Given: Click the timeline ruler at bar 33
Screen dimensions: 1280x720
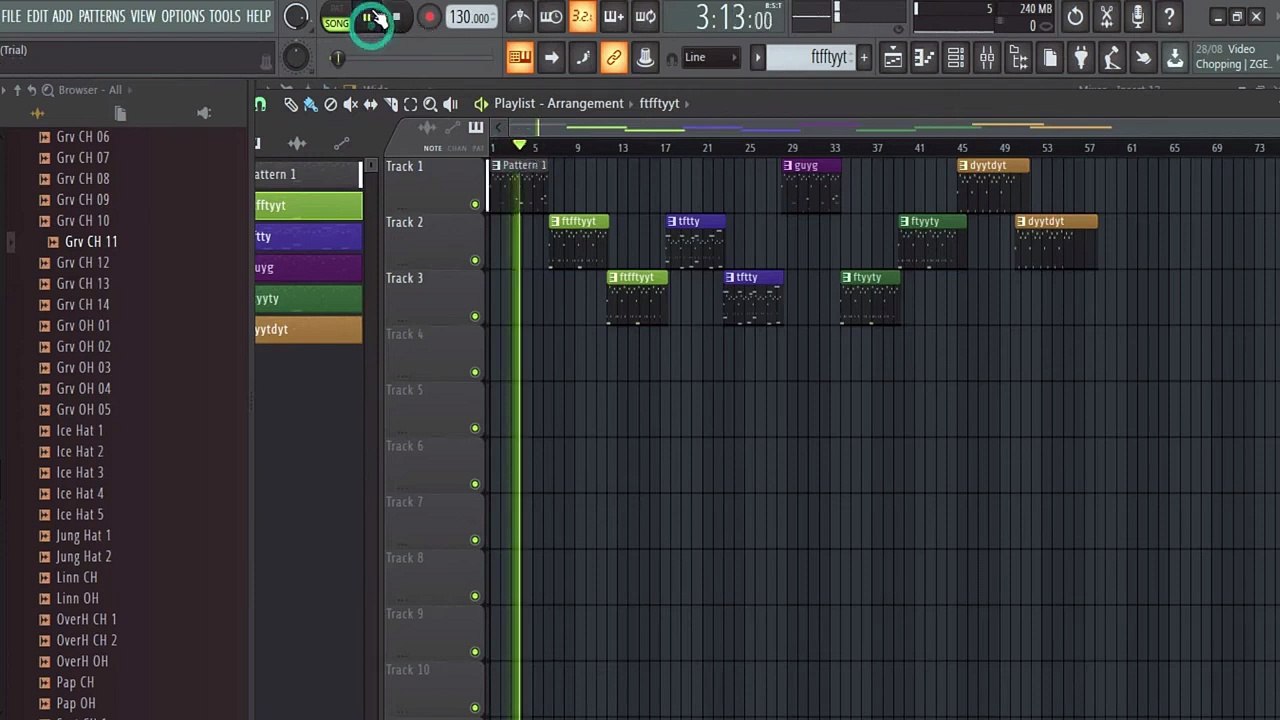Looking at the screenshot, I should click(x=835, y=147).
